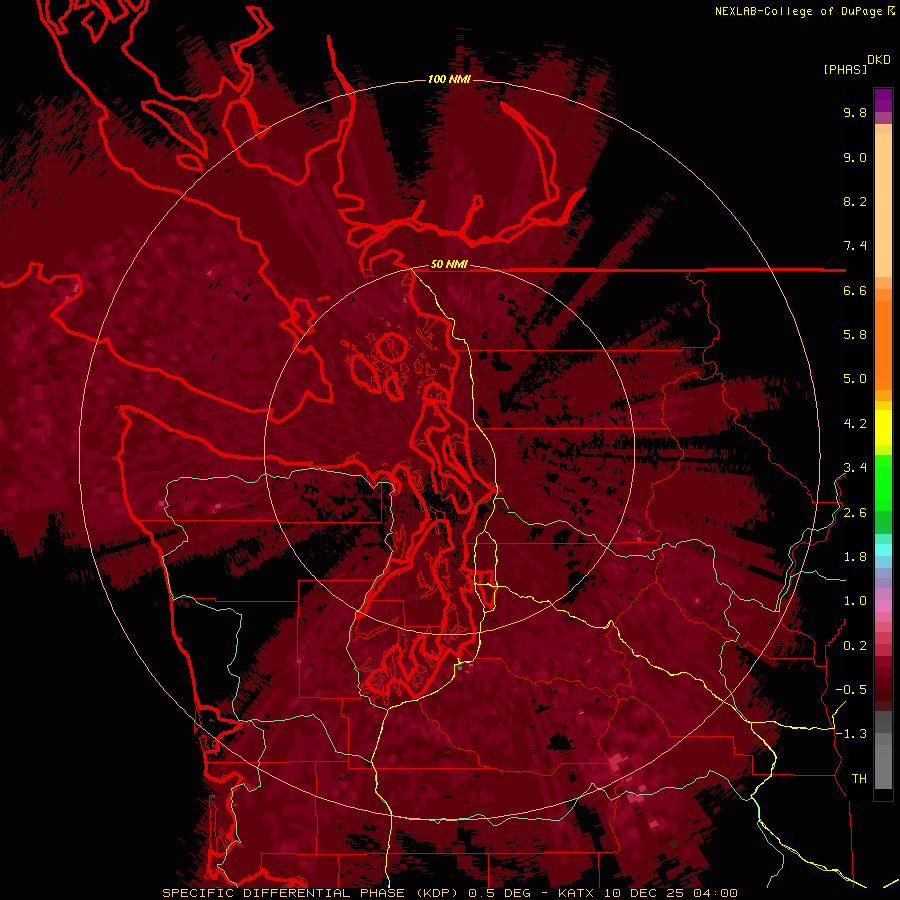Click the 4.2 scale value
The height and width of the screenshot is (900, 900).
(x=855, y=424)
